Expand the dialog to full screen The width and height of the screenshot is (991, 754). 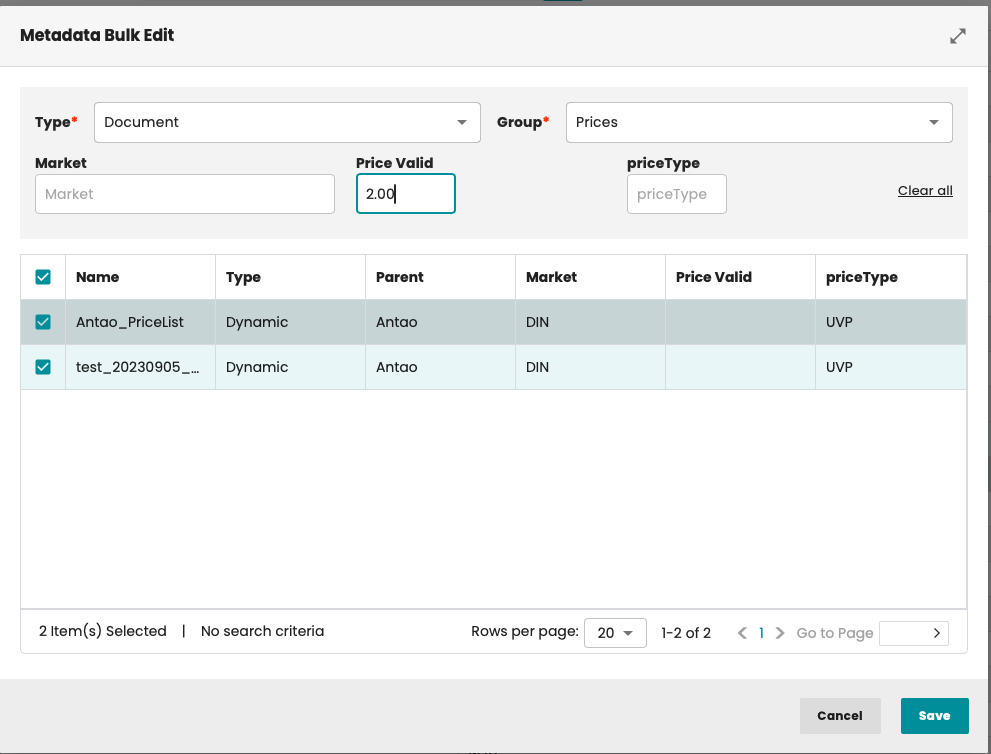tap(957, 36)
